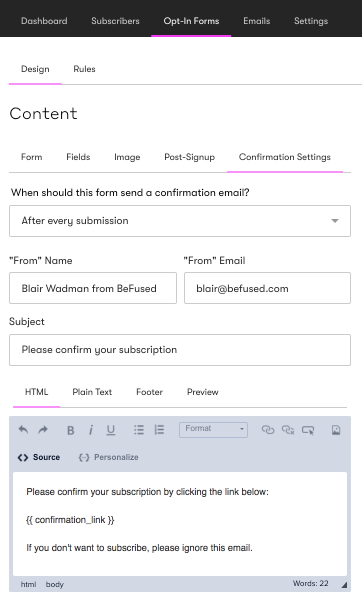Viewport: 362px width, 598px height.
Task: Go to Subscribers in top navigation
Action: [115, 21]
